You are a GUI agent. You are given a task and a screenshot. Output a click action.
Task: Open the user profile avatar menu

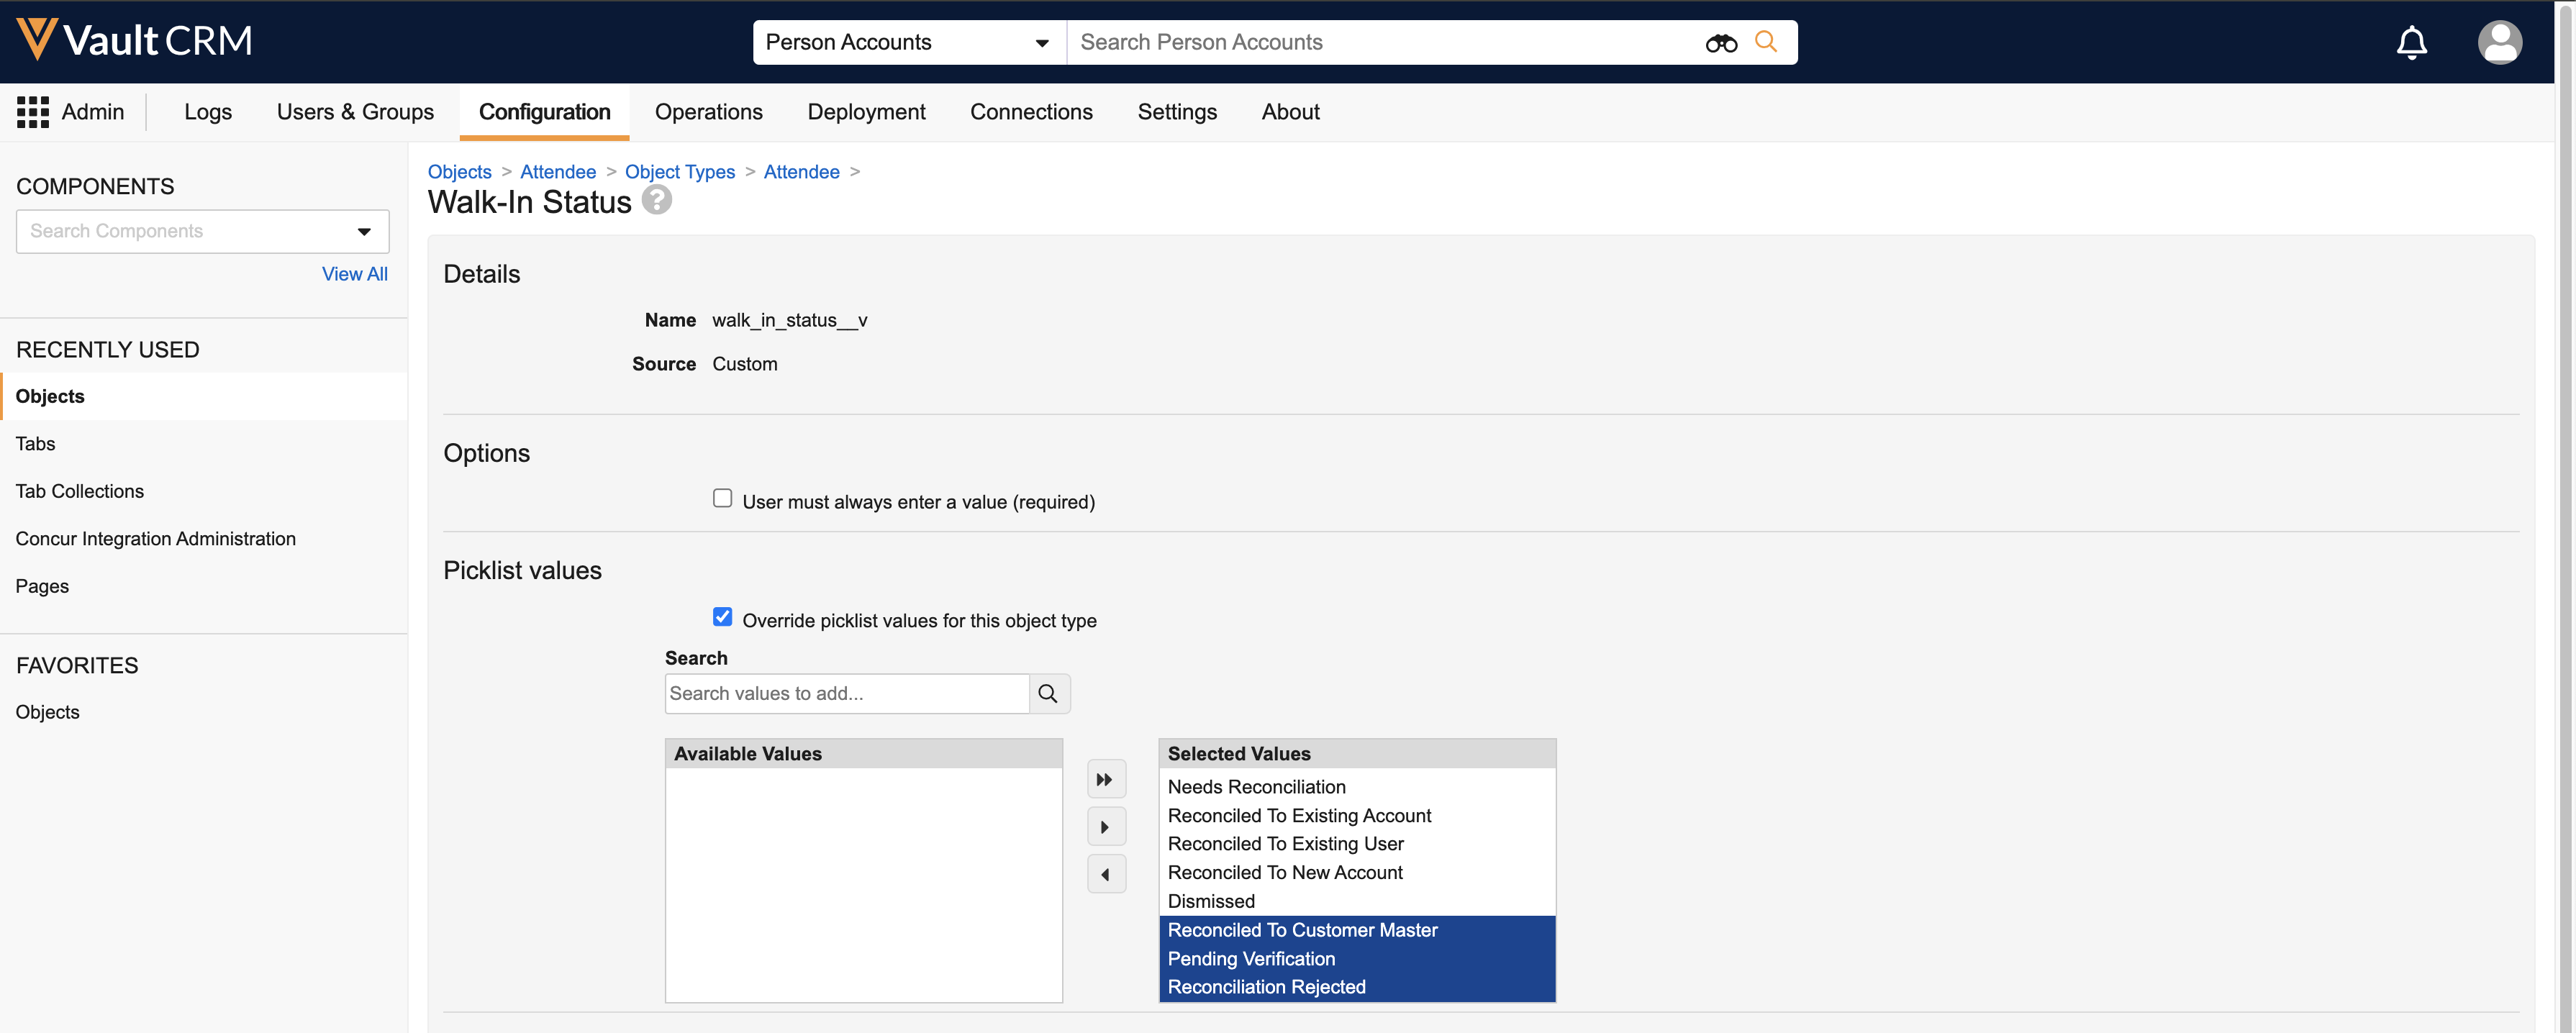[2498, 43]
